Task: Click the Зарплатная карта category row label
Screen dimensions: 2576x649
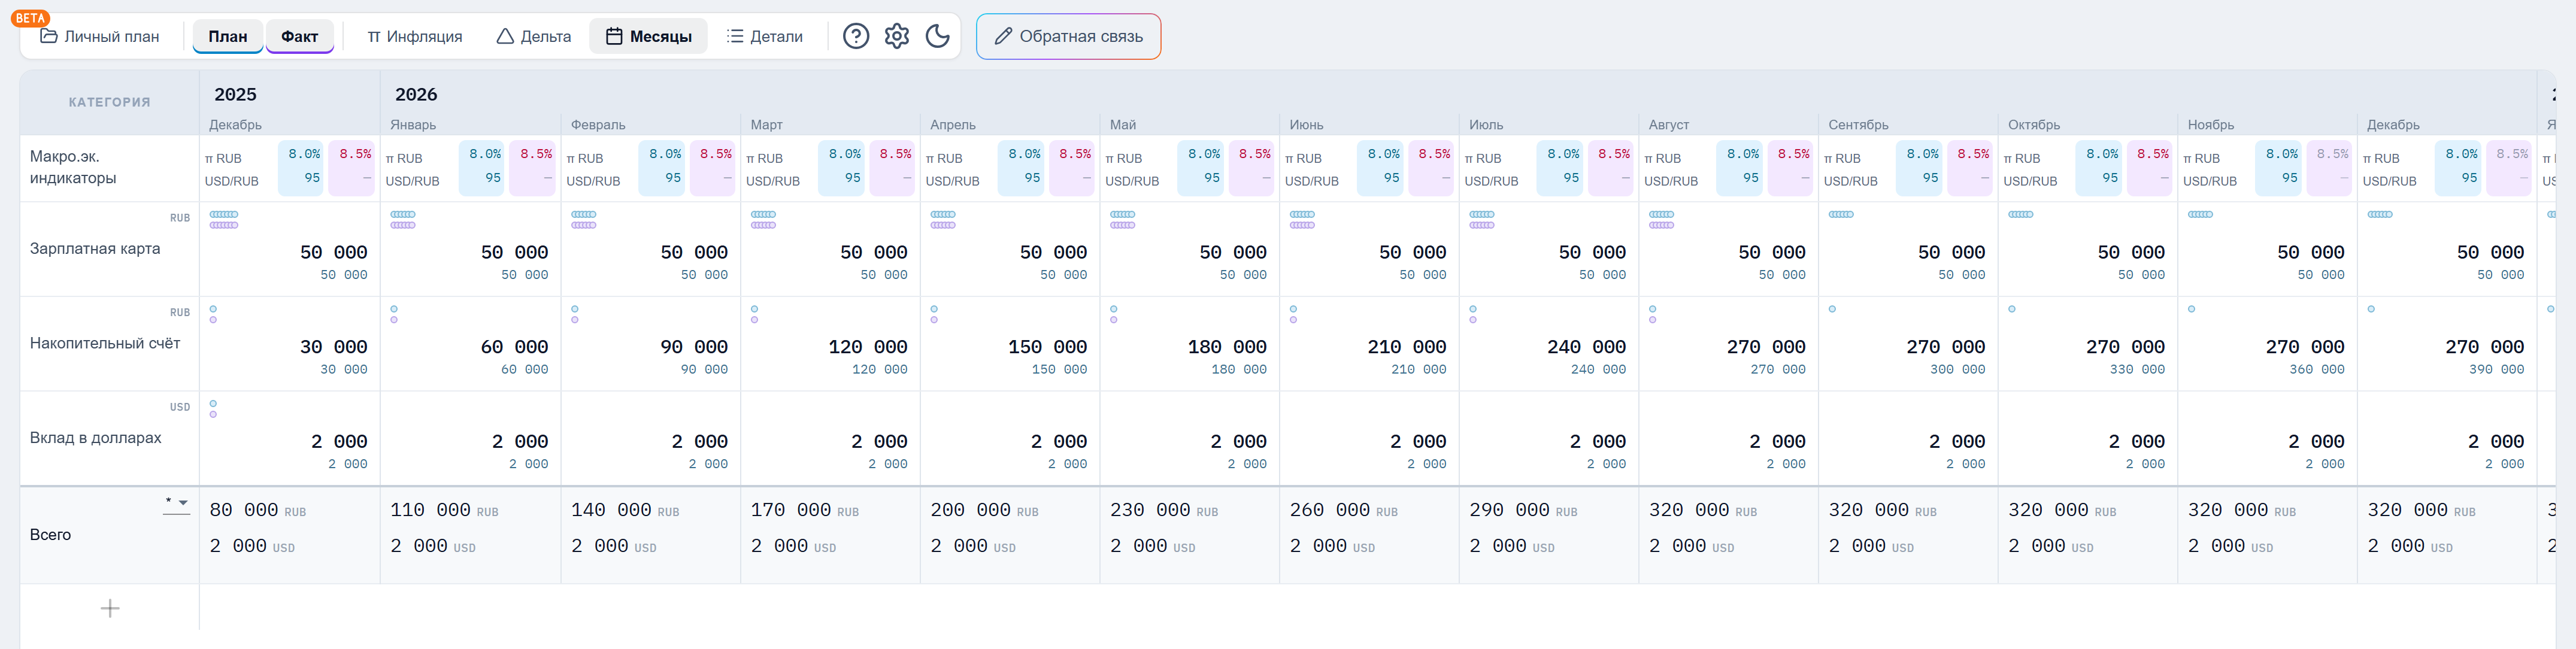Action: [95, 248]
